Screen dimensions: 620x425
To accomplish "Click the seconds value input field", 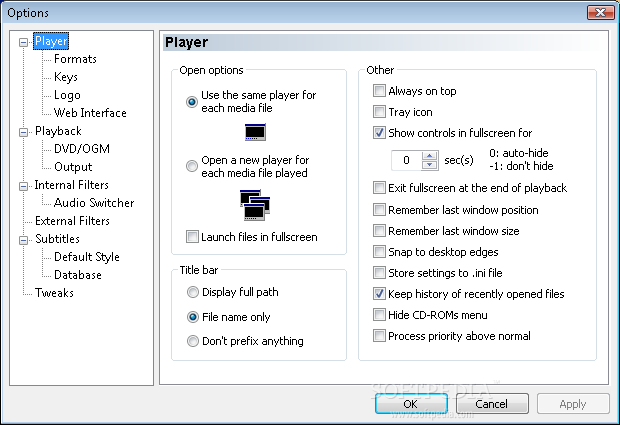I will (x=406, y=160).
